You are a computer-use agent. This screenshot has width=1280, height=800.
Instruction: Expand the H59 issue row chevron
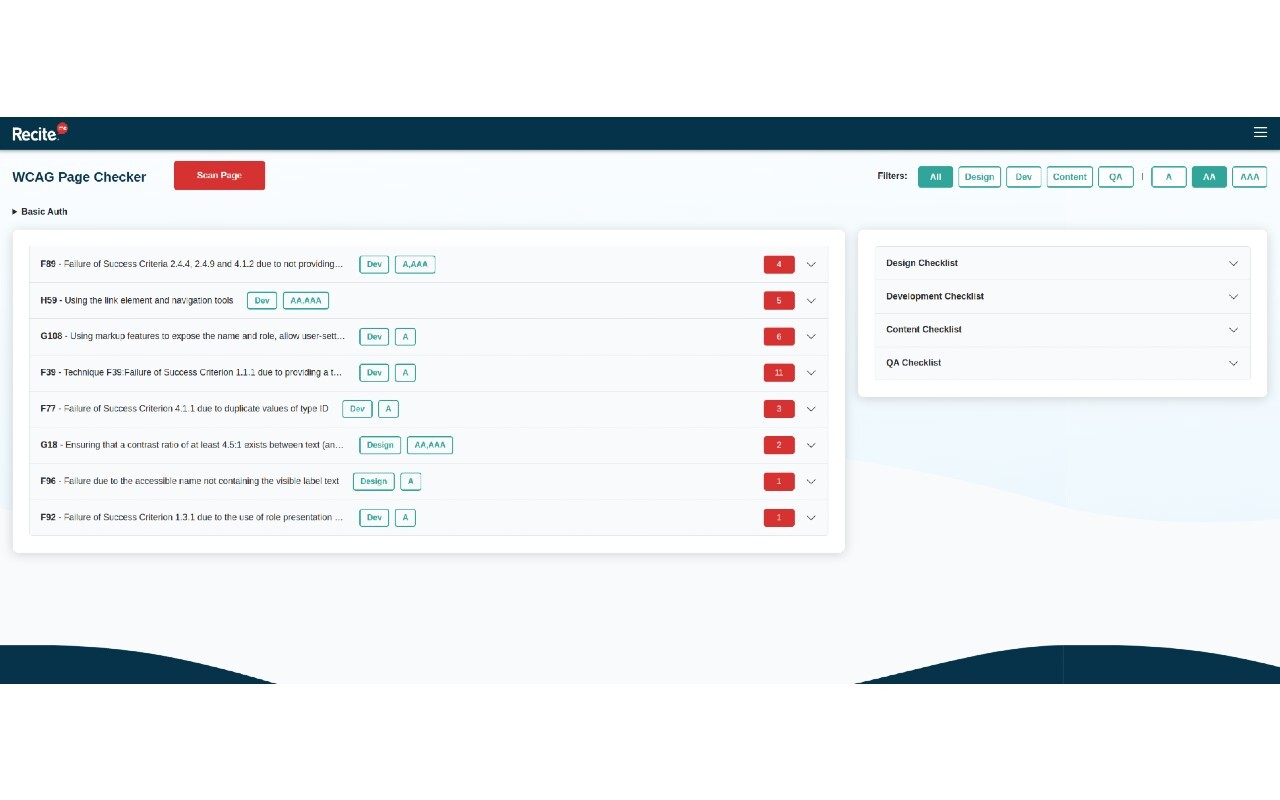coord(811,301)
